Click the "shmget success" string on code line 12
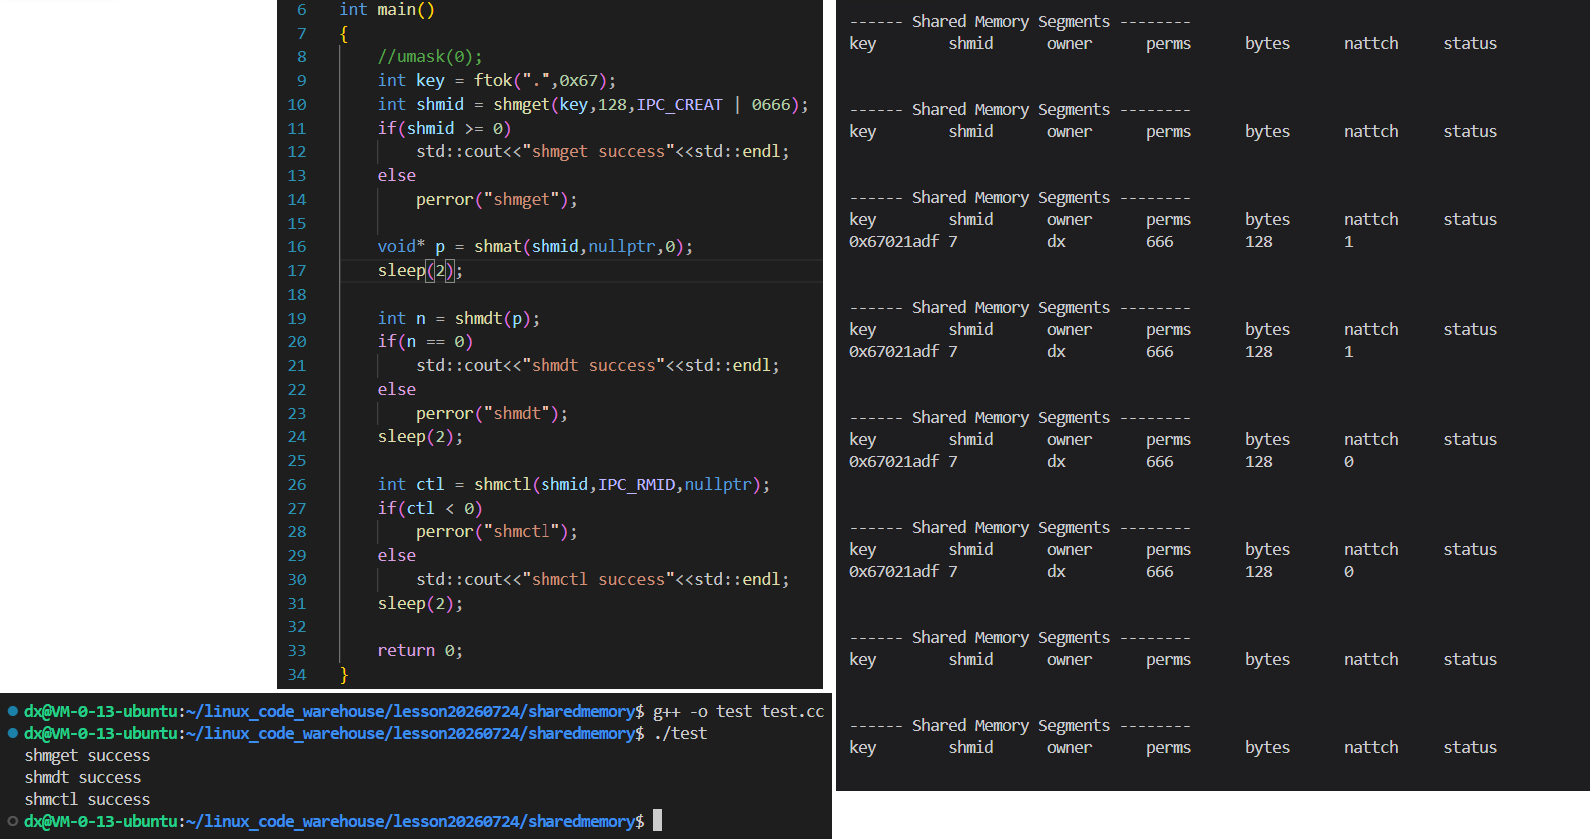 [x=598, y=152]
